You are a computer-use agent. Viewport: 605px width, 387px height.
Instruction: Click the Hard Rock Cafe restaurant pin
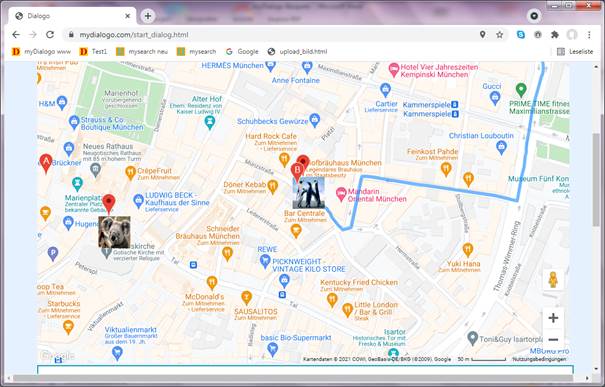pyautogui.click(x=284, y=159)
